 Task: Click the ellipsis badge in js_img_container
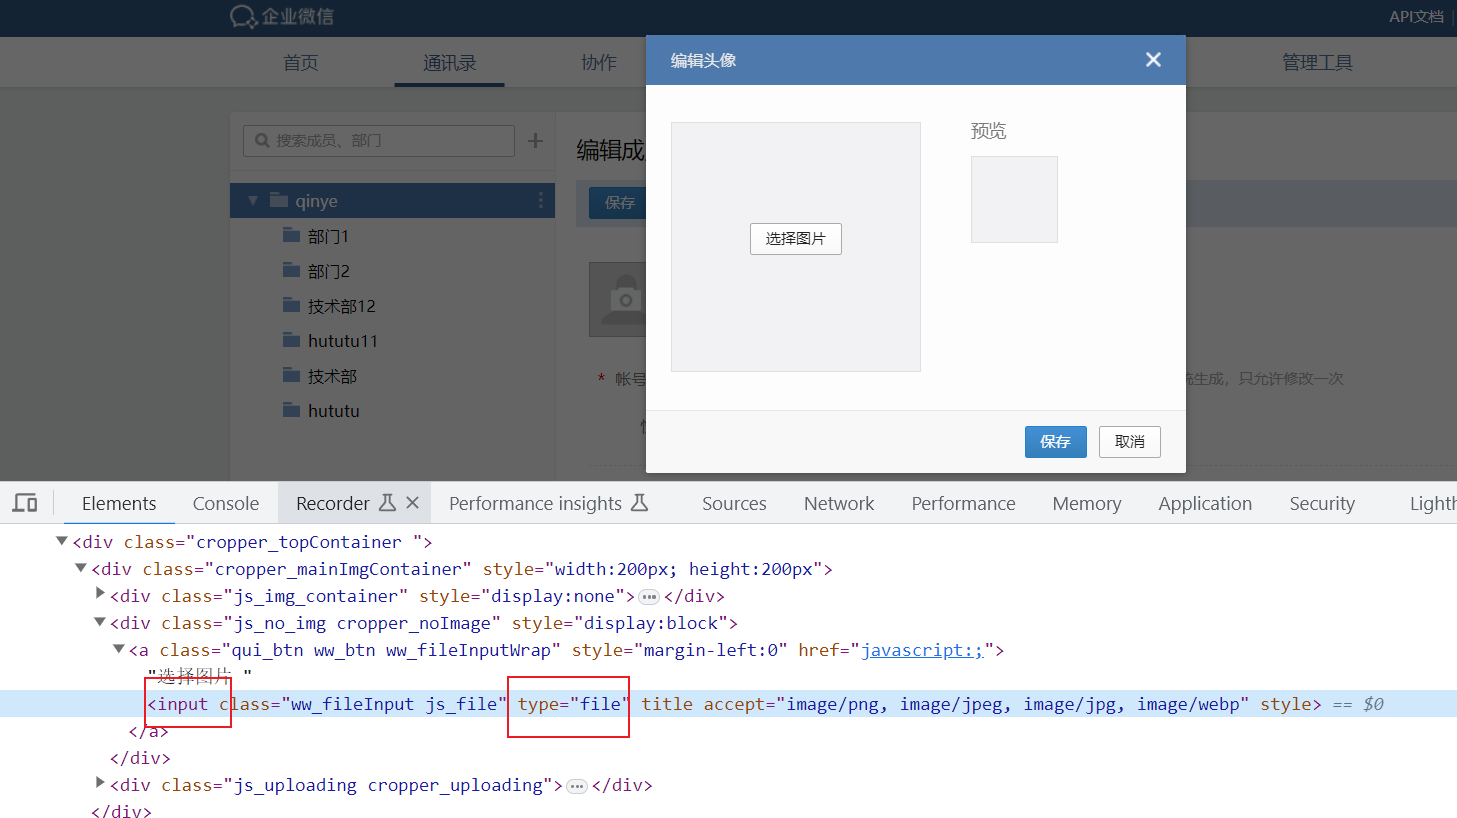tap(649, 597)
